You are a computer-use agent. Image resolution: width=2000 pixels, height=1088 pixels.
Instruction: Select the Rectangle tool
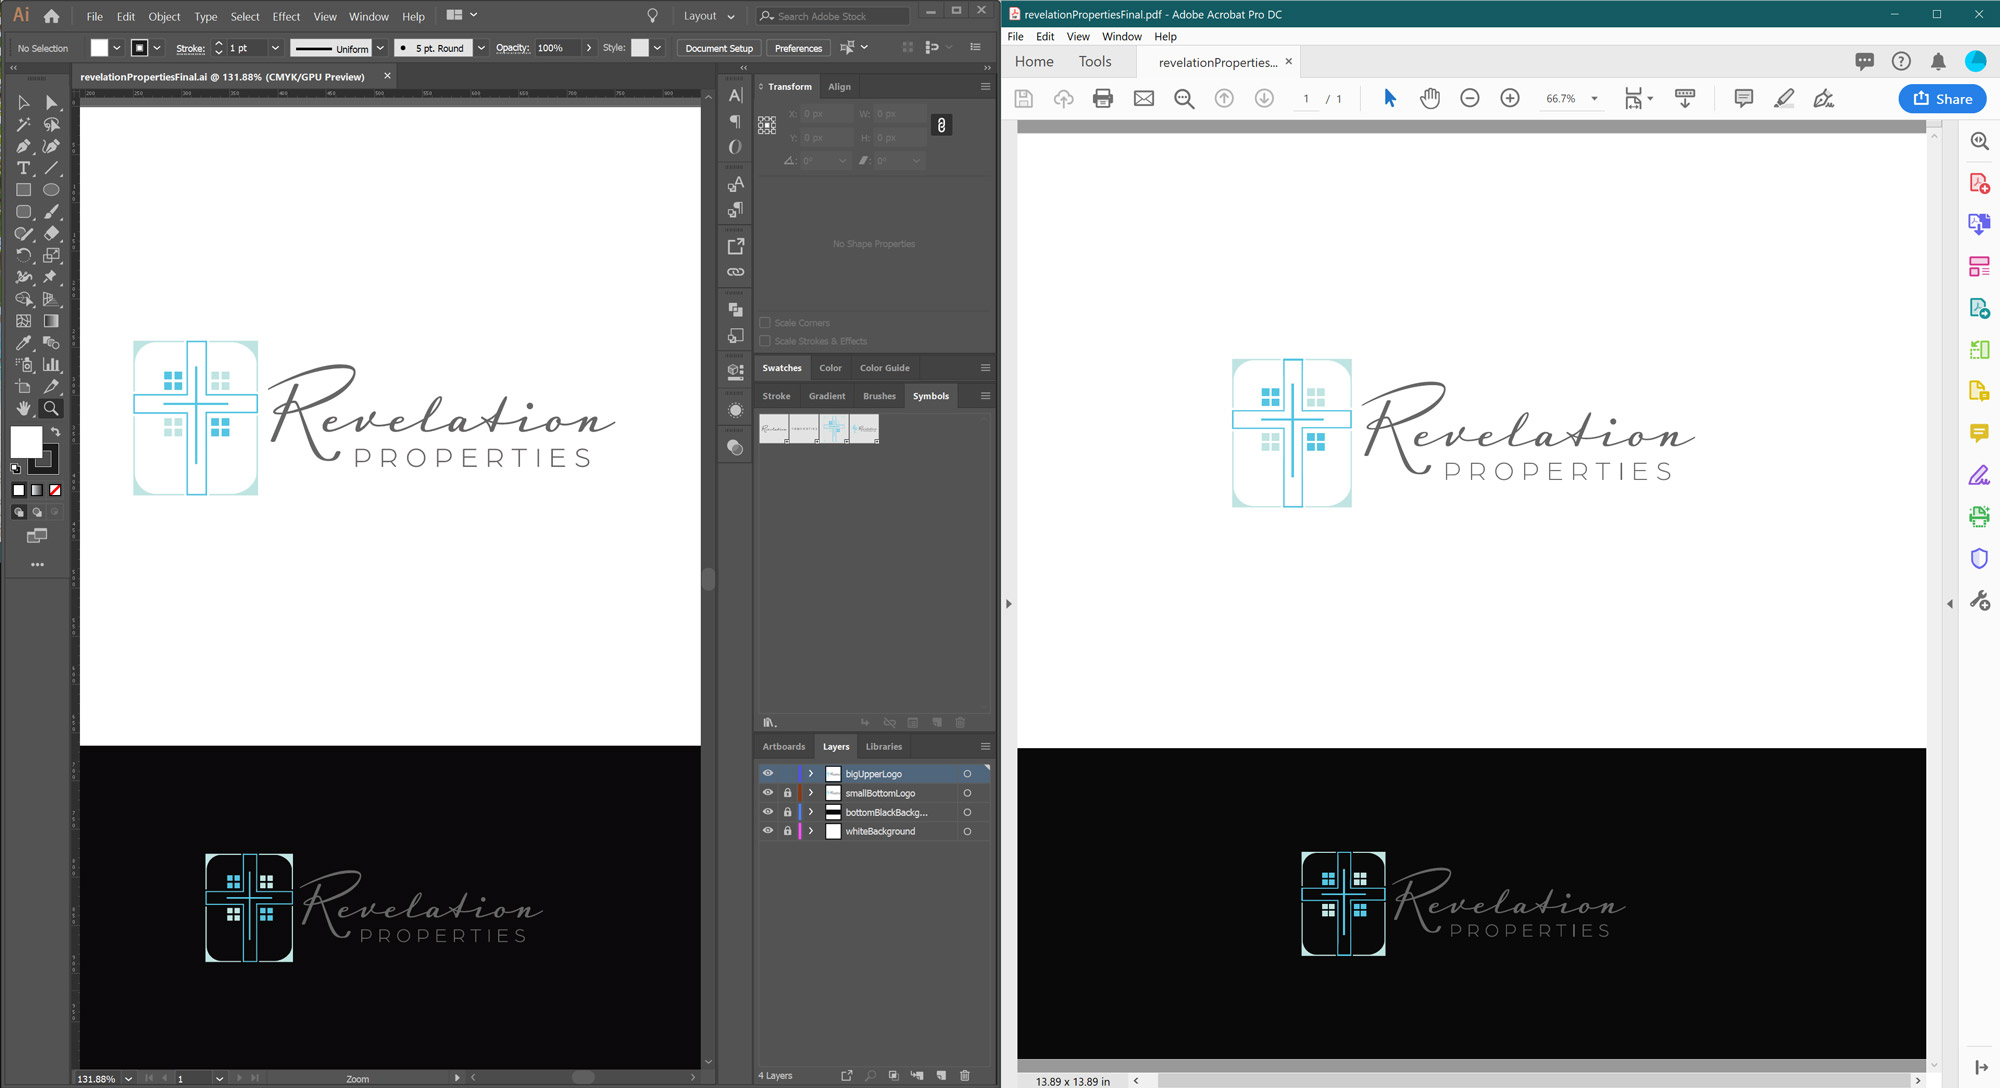23,190
